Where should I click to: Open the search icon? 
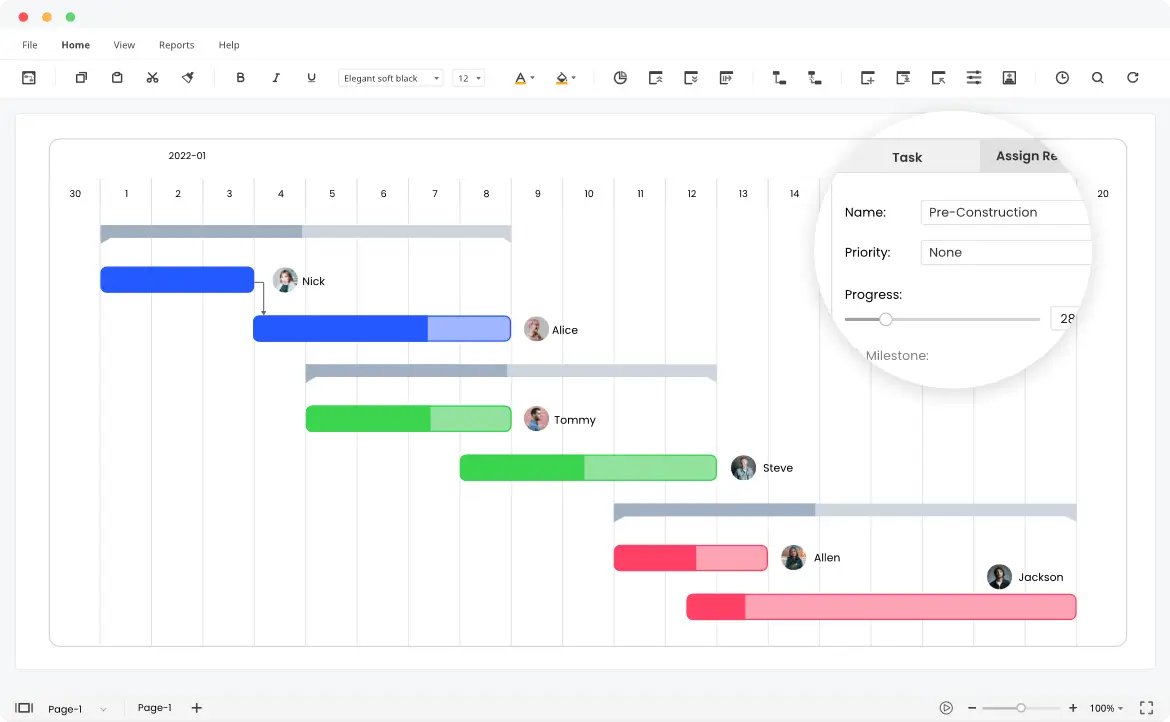(x=1097, y=77)
